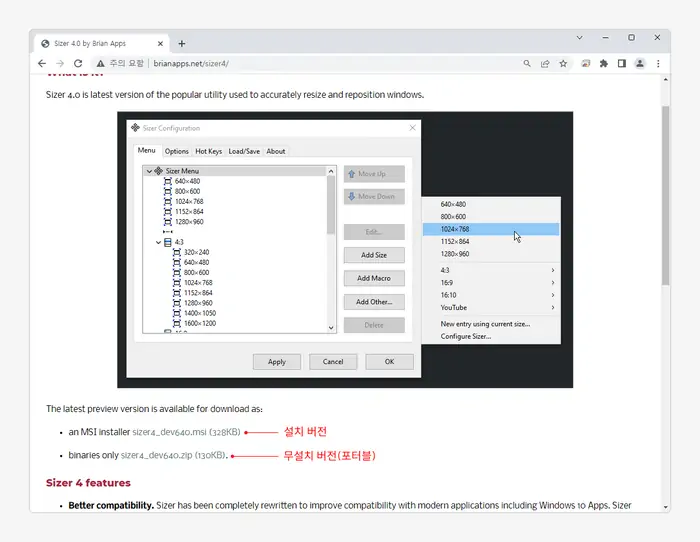Switch to the Hot Keys tab
The height and width of the screenshot is (542, 700).
[x=208, y=151]
